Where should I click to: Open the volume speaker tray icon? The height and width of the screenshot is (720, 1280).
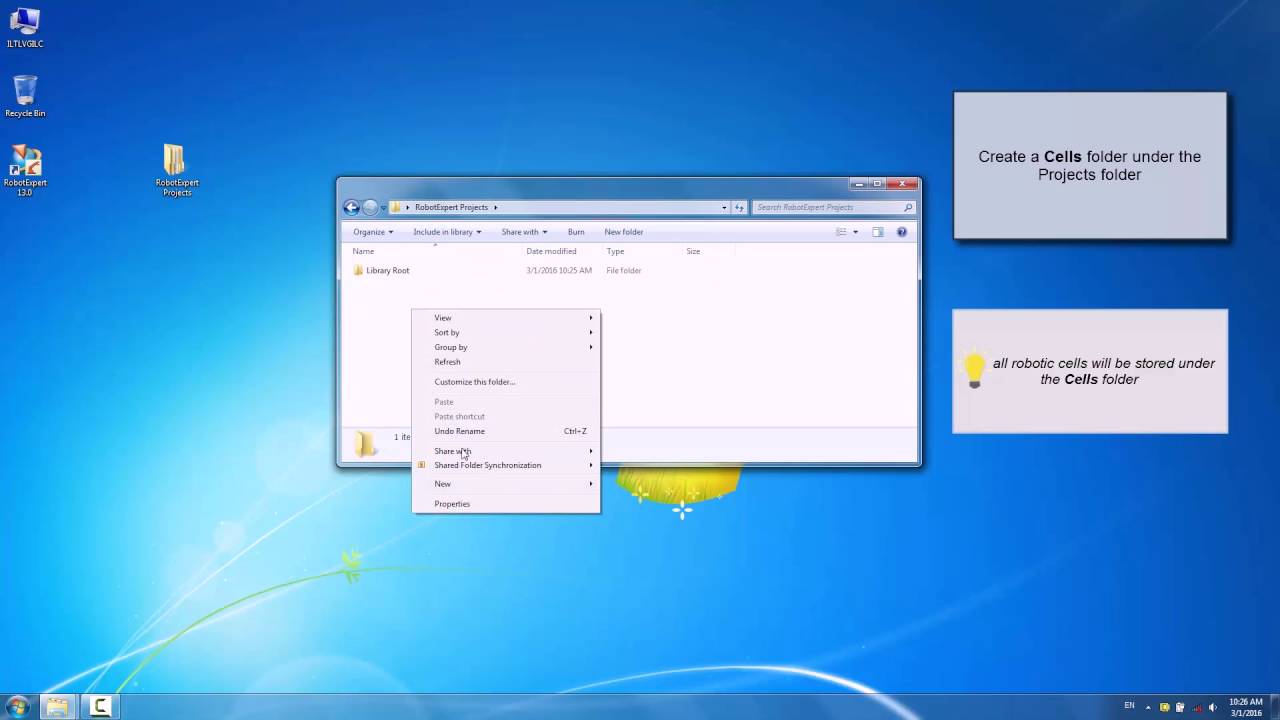pyautogui.click(x=1213, y=708)
